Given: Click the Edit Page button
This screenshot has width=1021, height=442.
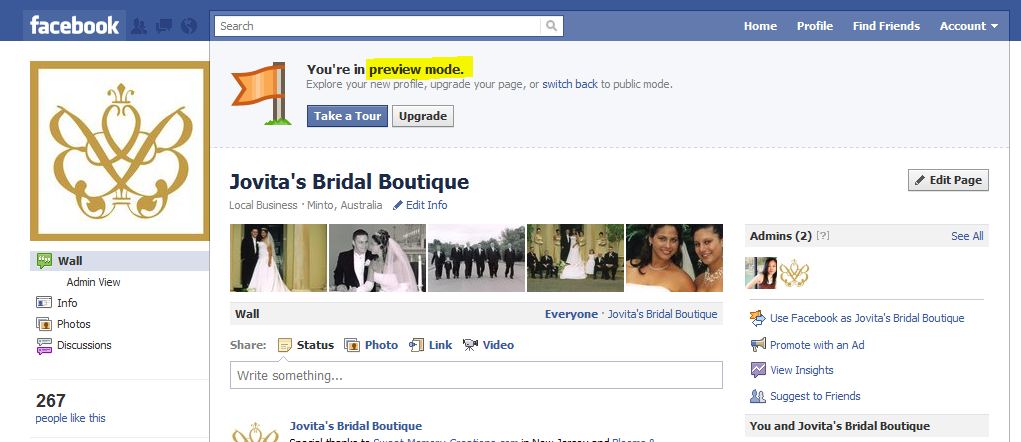Looking at the screenshot, I should pyautogui.click(x=948, y=180).
